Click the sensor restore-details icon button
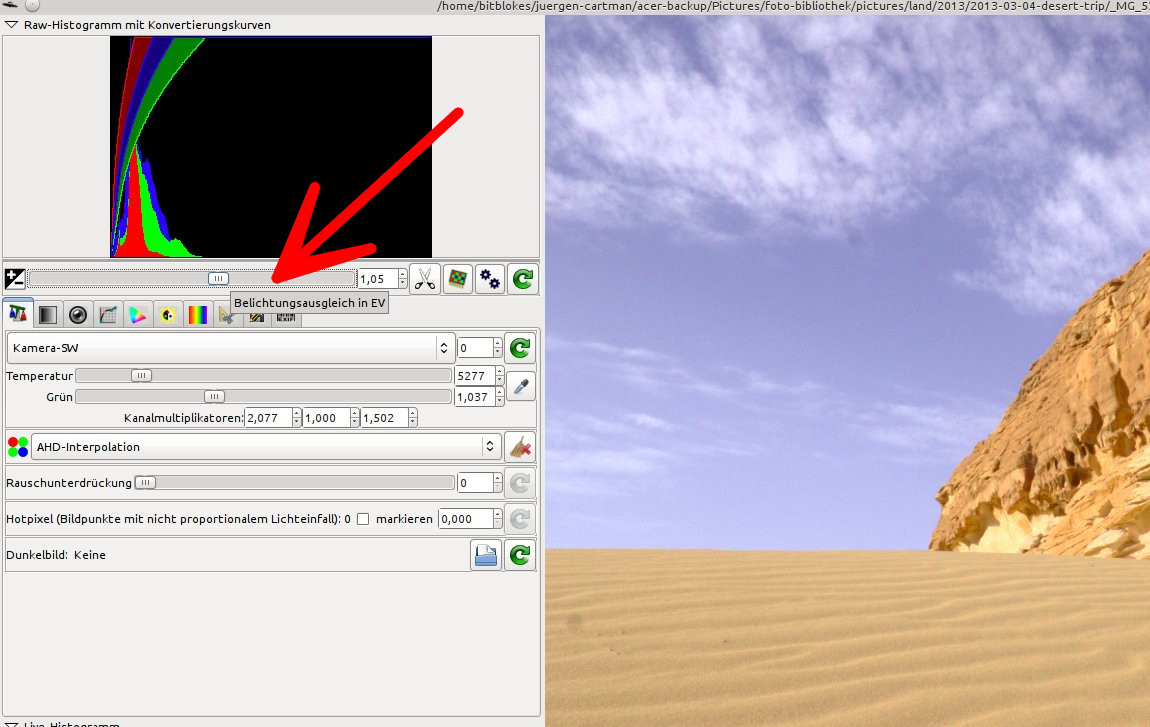Image resolution: width=1150 pixels, height=727 pixels. [458, 279]
